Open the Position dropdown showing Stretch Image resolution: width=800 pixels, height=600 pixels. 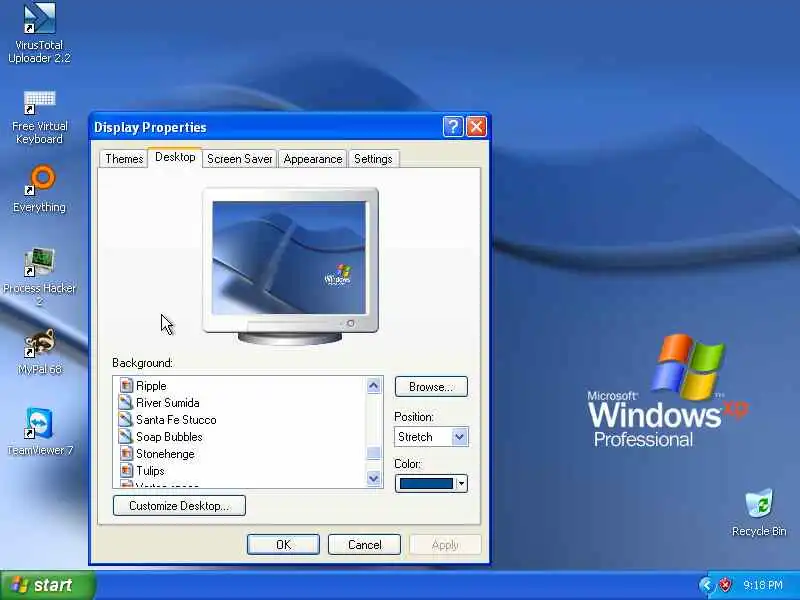(x=431, y=437)
